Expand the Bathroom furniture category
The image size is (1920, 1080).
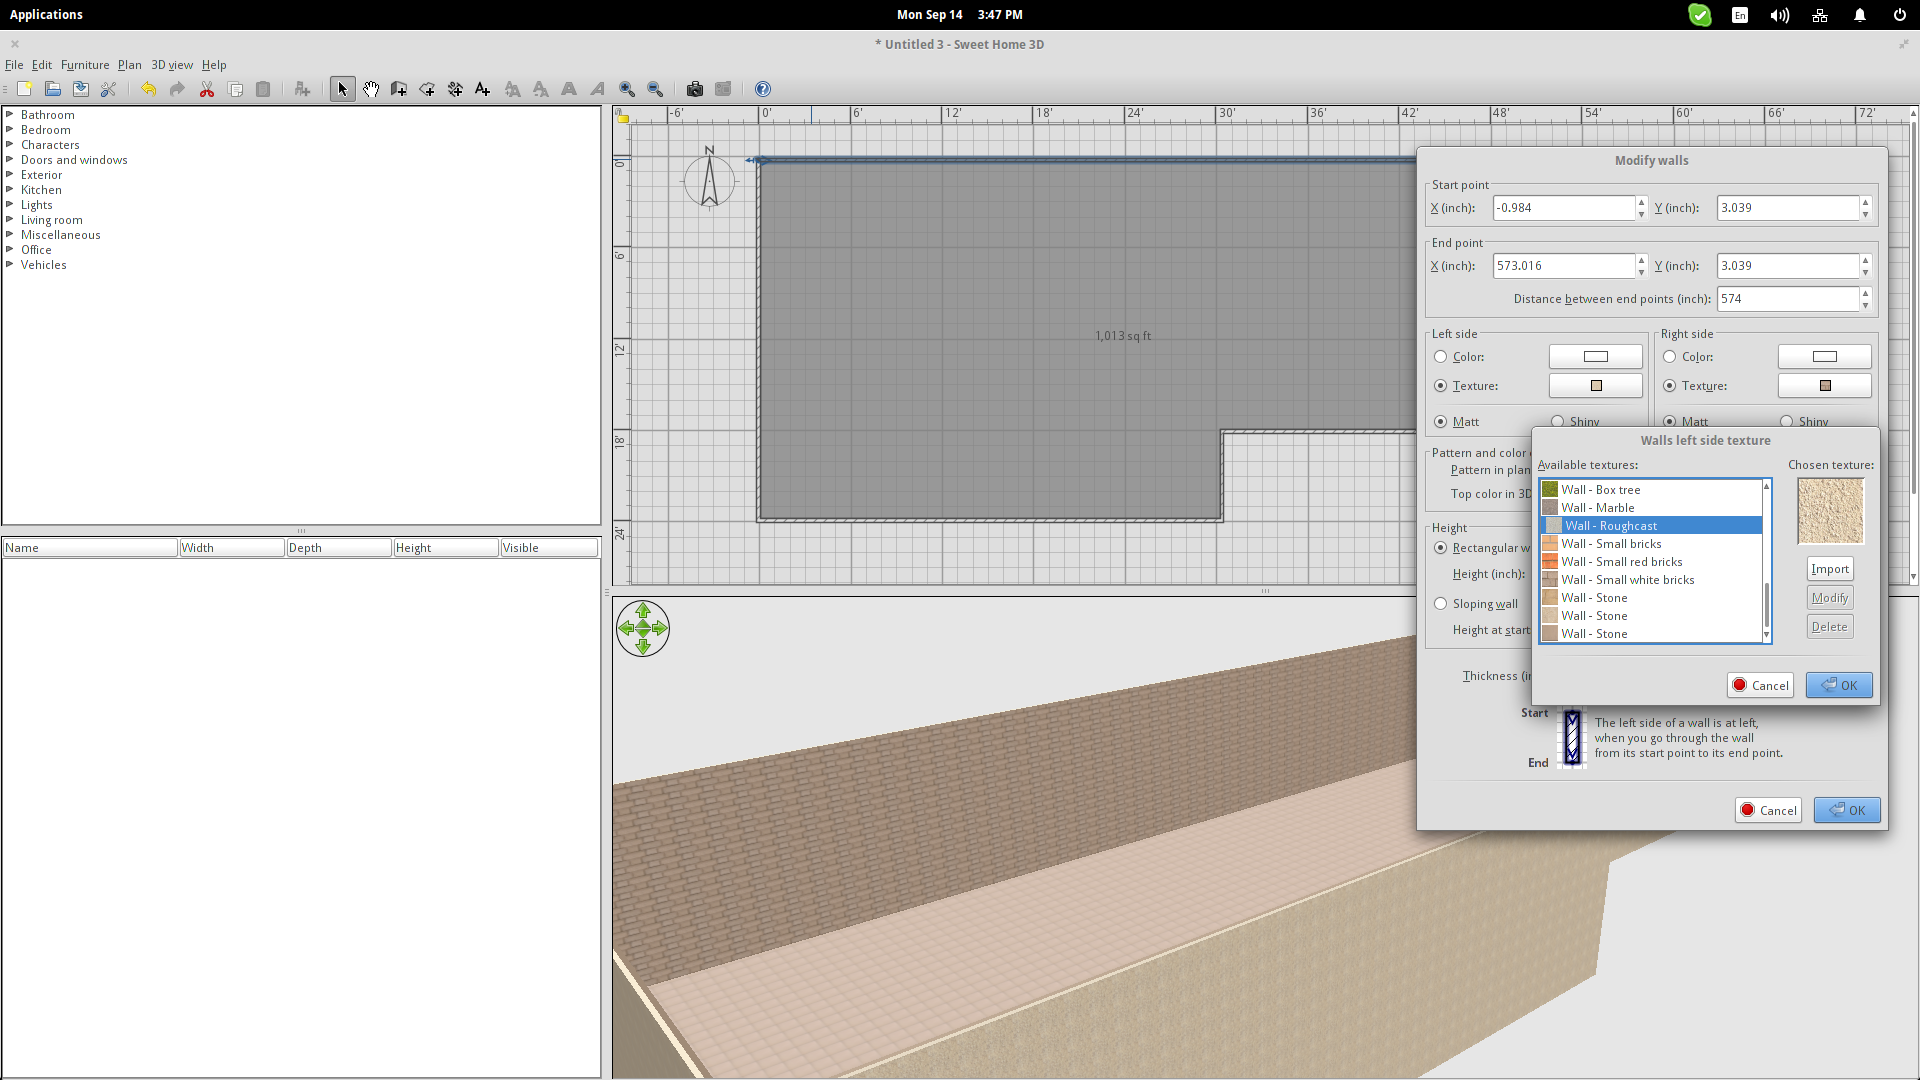click(10, 114)
